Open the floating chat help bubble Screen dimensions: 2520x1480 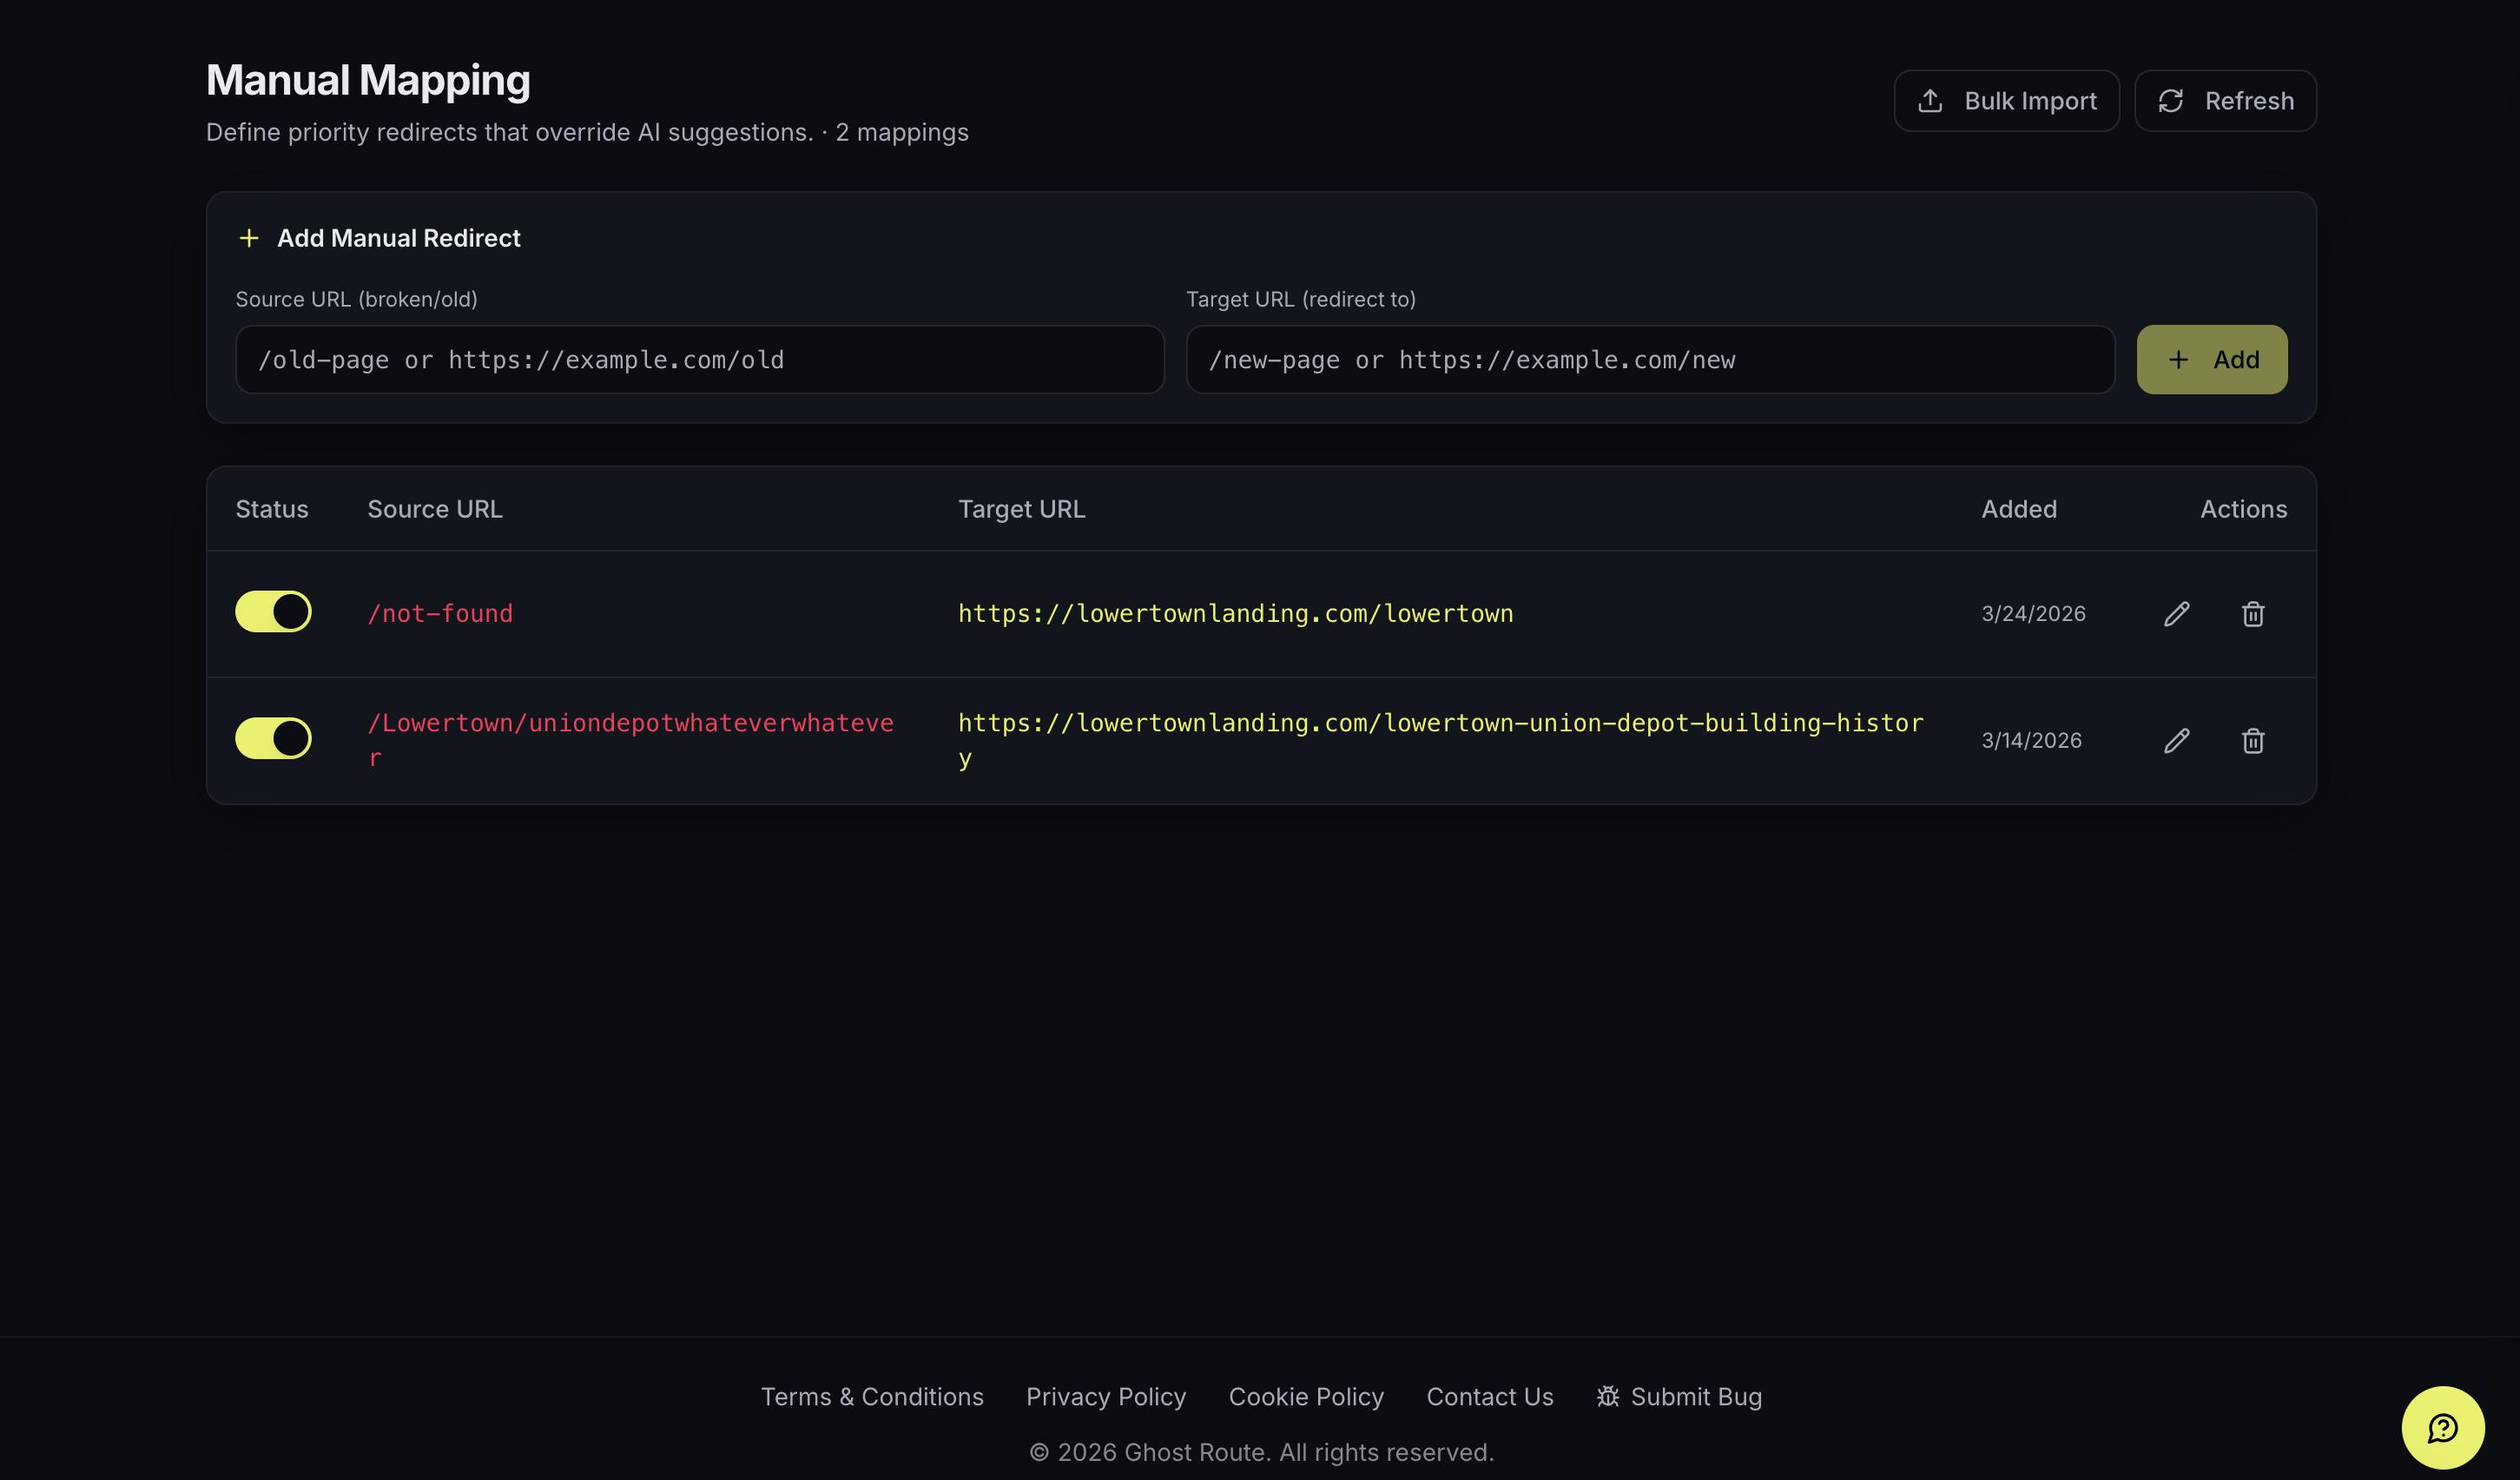coord(2442,1427)
